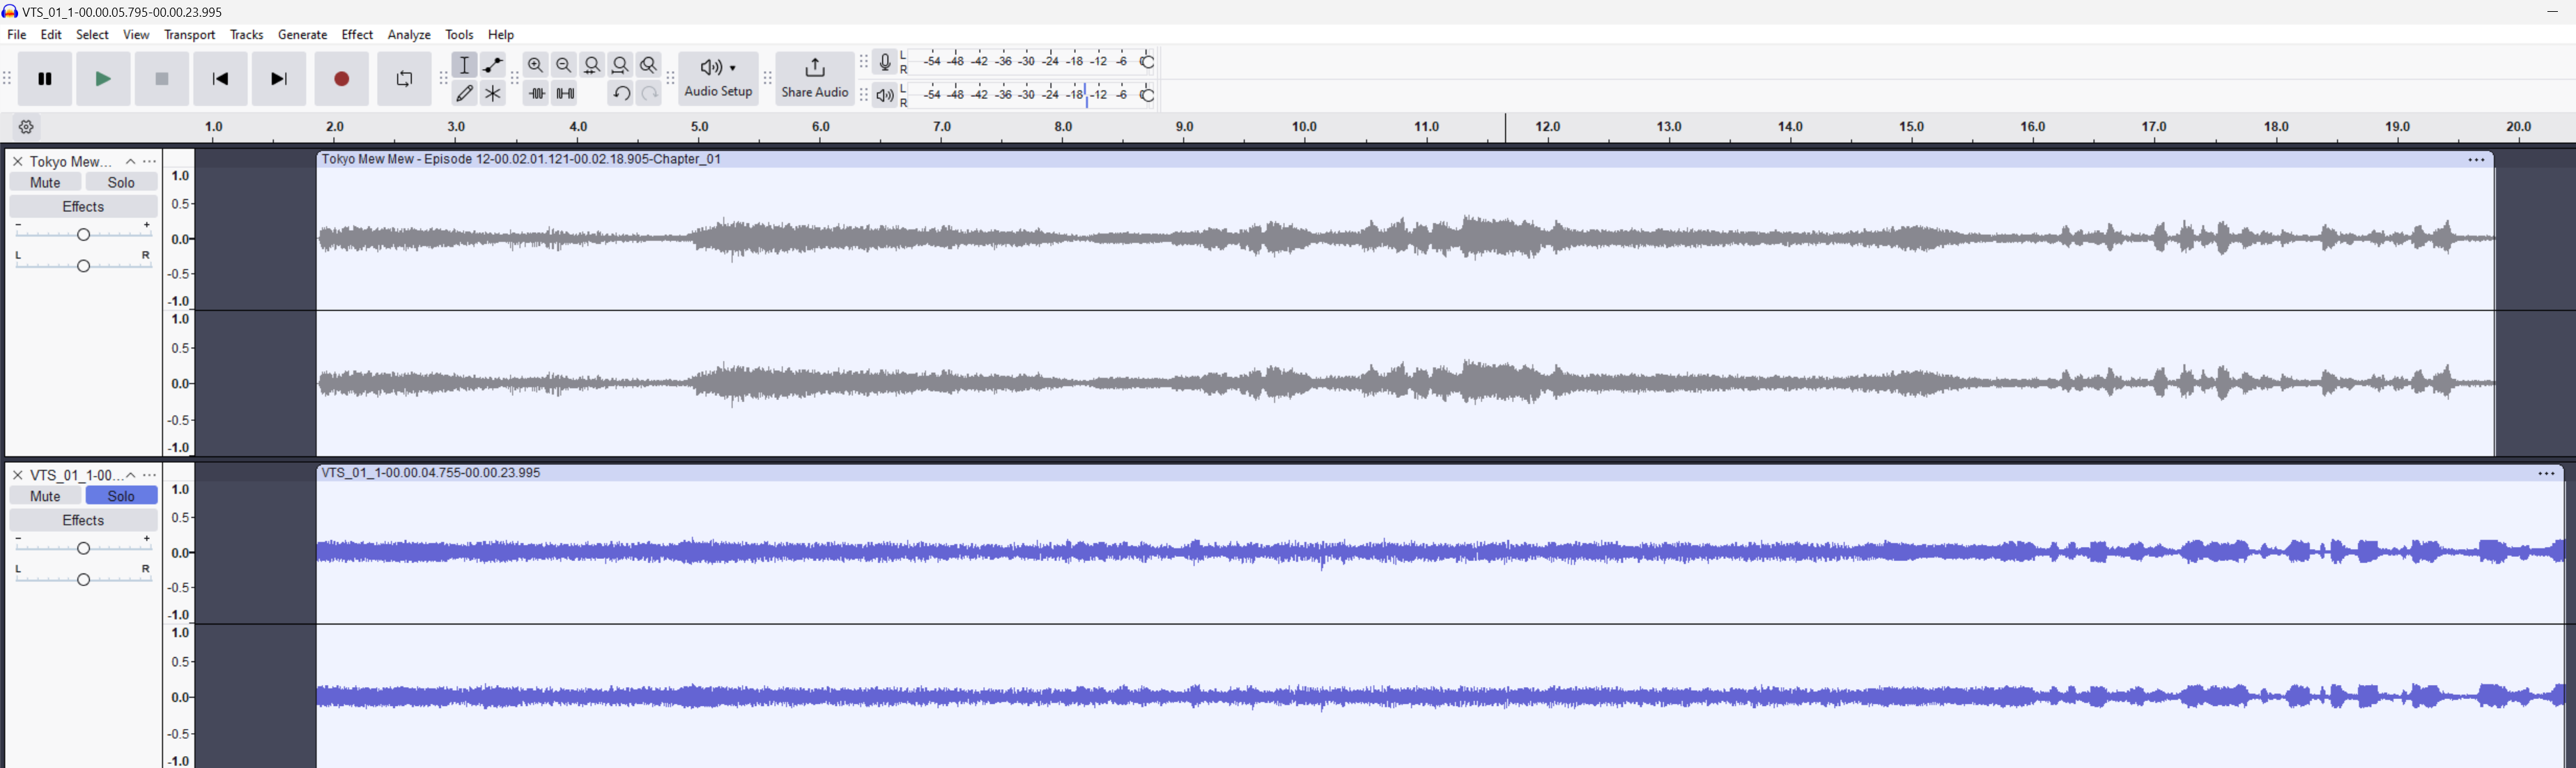
Task: Select the Draw pencil tool
Action: click(x=464, y=94)
